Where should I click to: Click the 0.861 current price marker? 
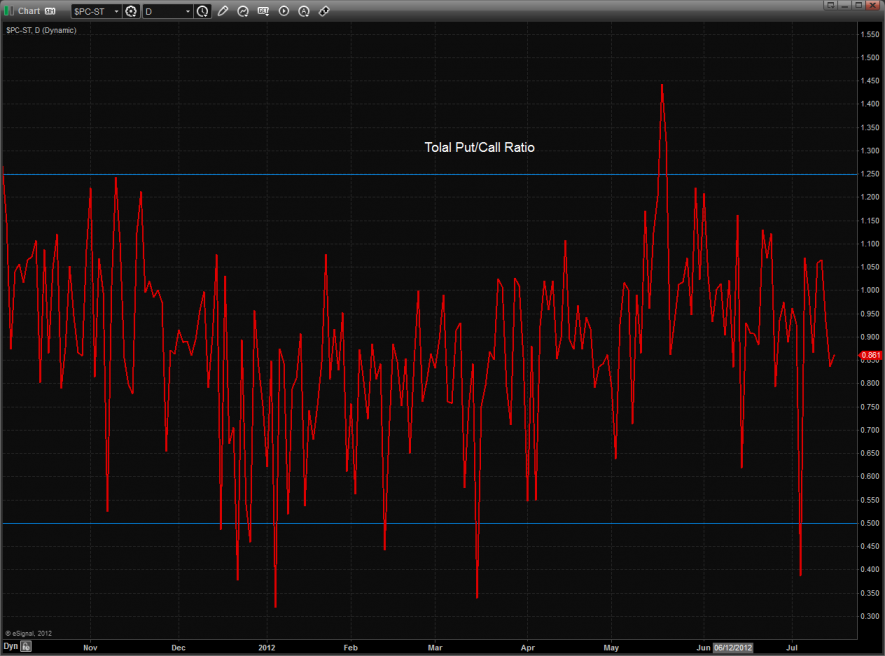[870, 355]
